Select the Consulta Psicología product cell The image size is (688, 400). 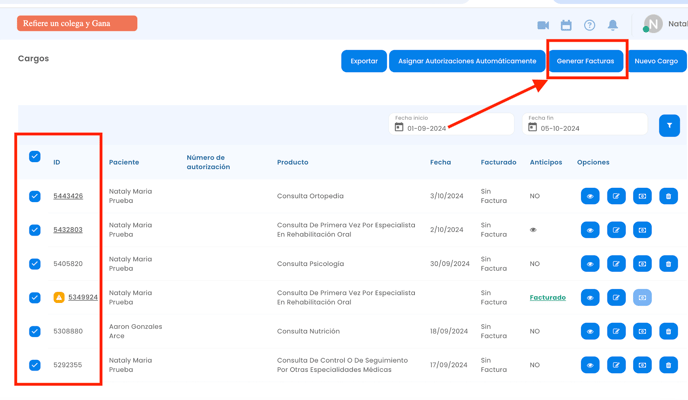coord(310,264)
